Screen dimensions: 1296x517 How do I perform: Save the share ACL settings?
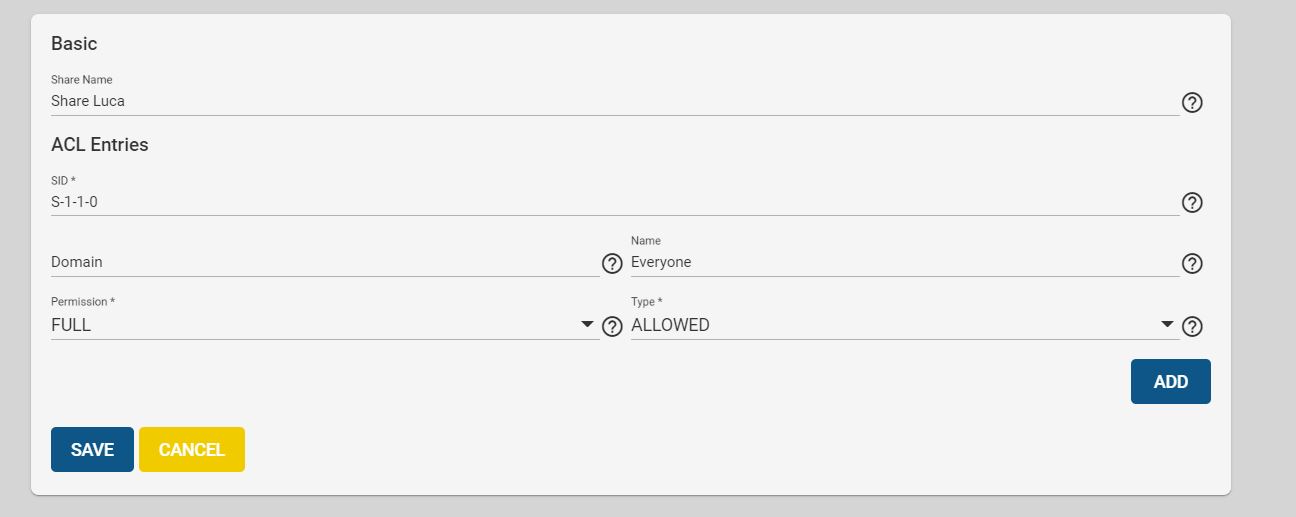pos(92,450)
